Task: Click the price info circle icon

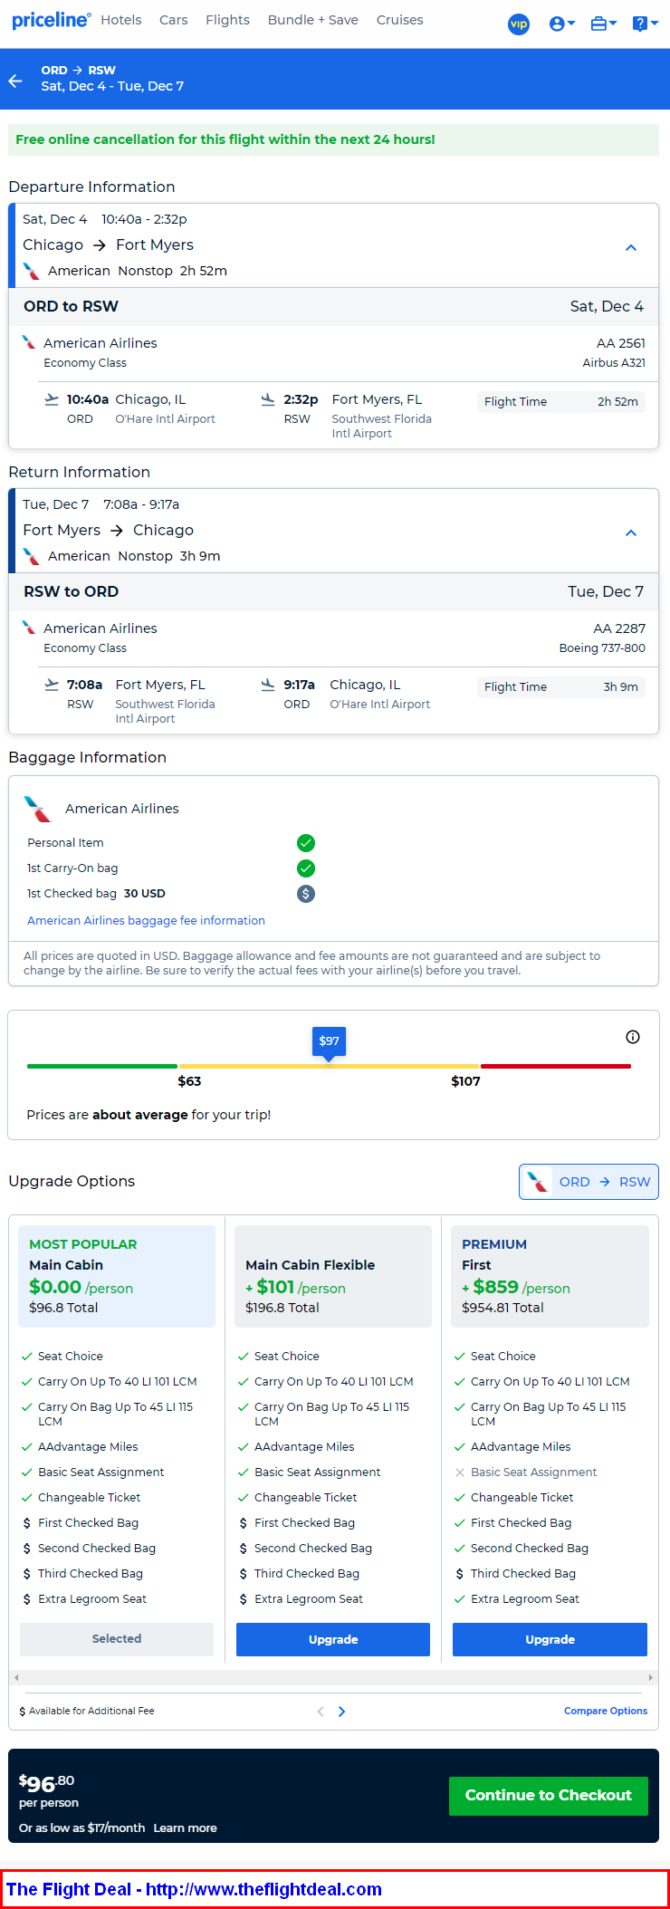Action: coord(632,1037)
